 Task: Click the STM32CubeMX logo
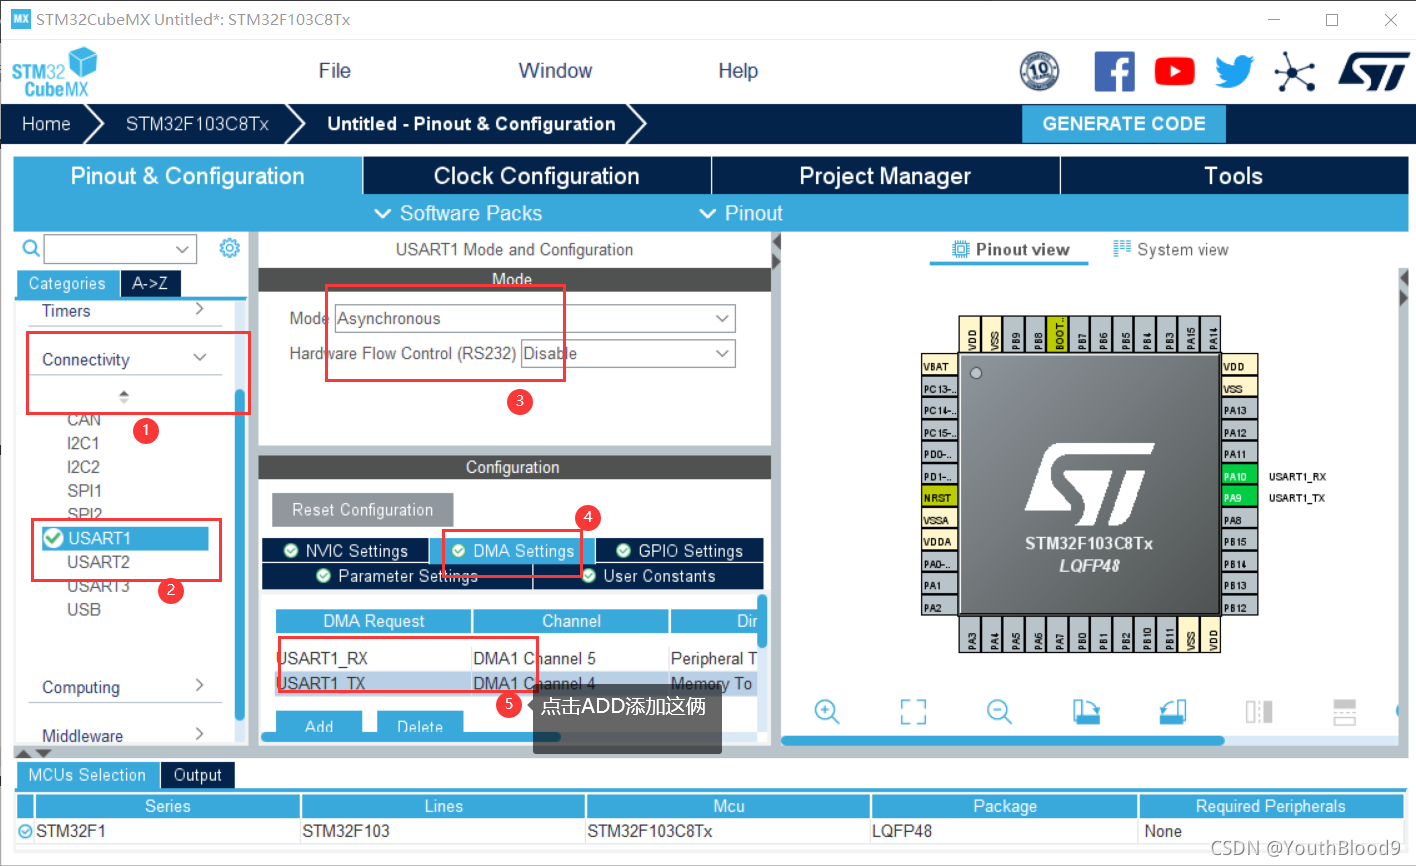(x=55, y=73)
